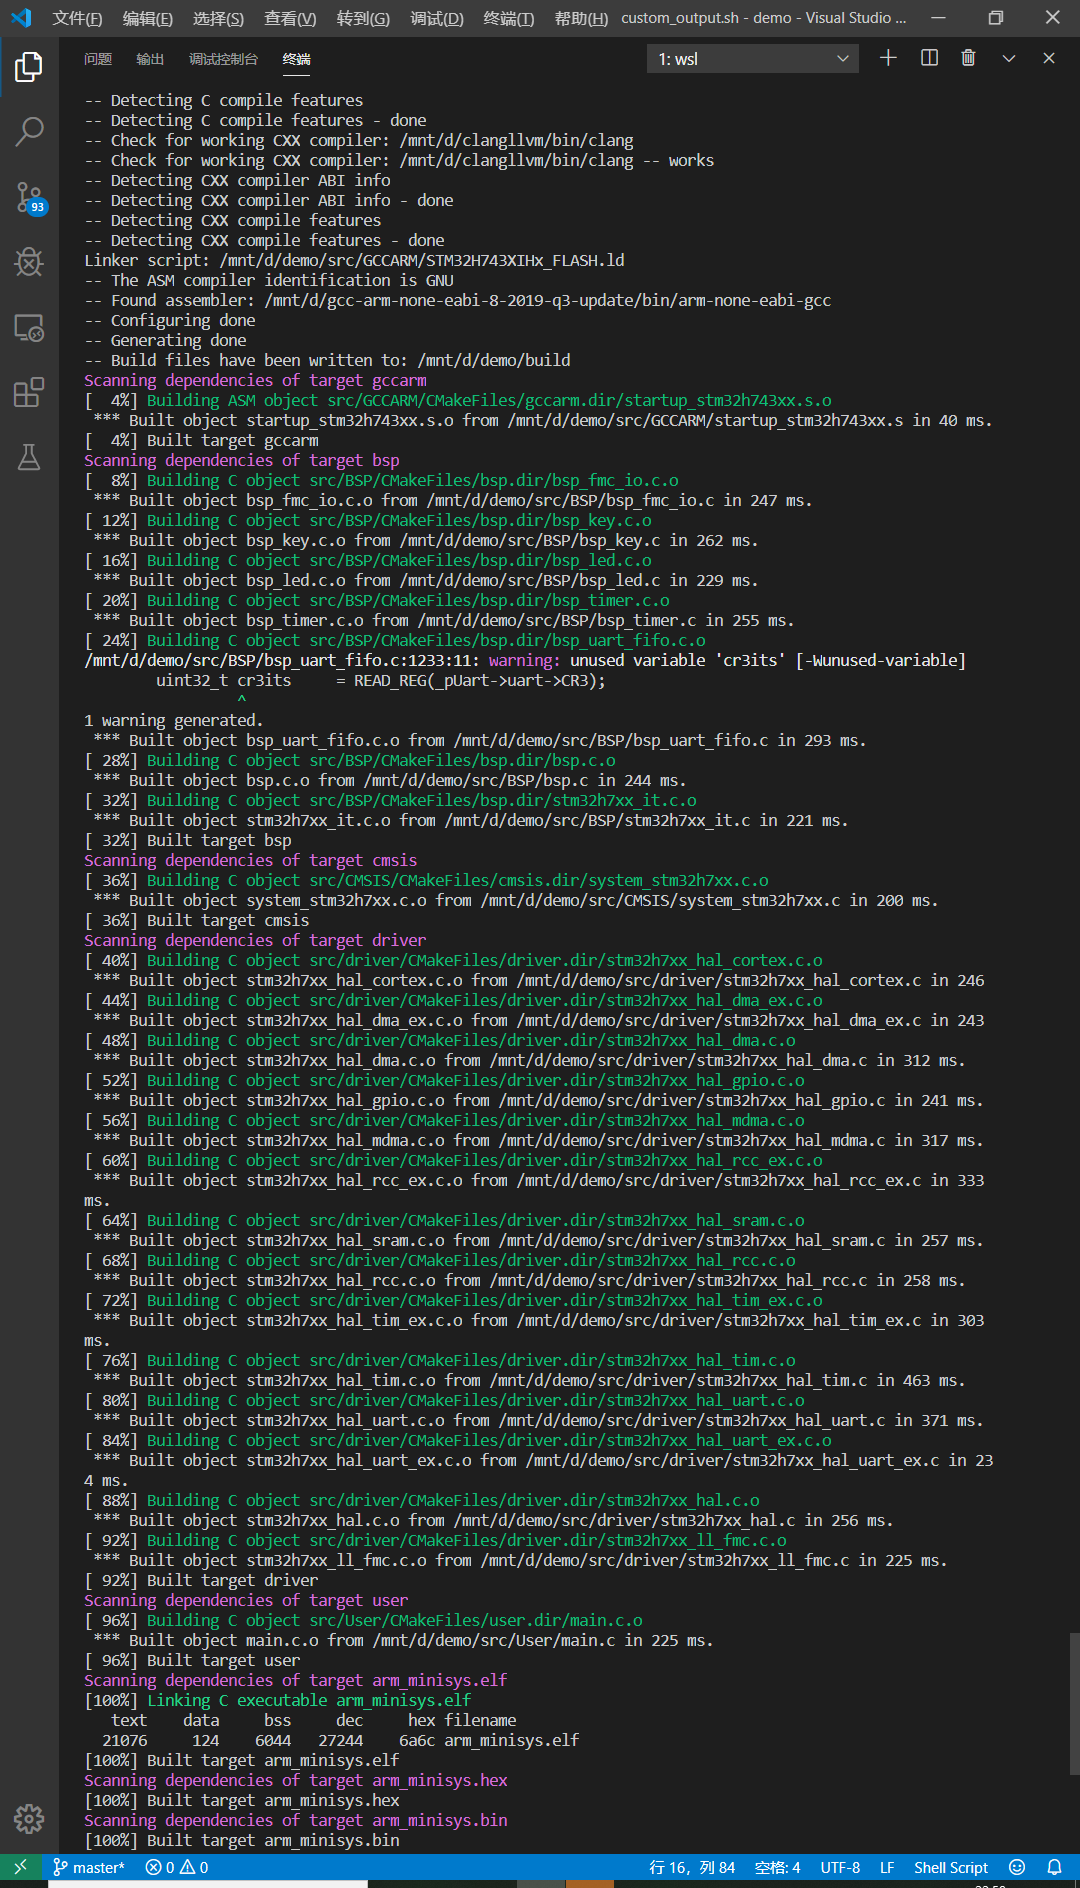Create a new terminal with plus icon
Image resolution: width=1080 pixels, height=1888 pixels.
[888, 58]
